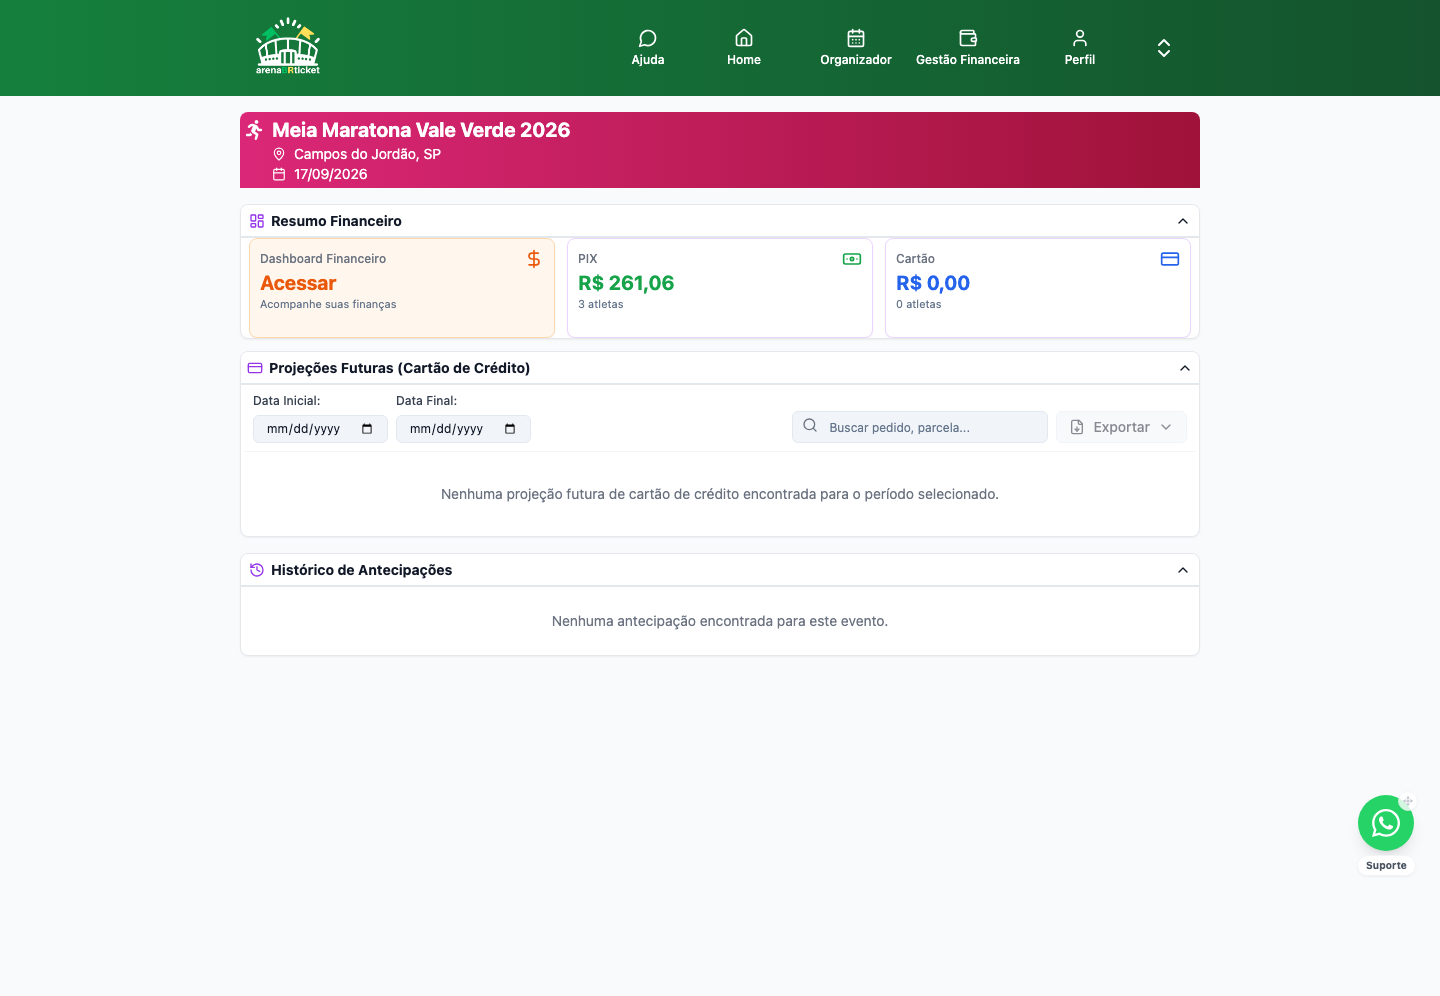Click the blue Cartão credit card icon

coord(1170,259)
